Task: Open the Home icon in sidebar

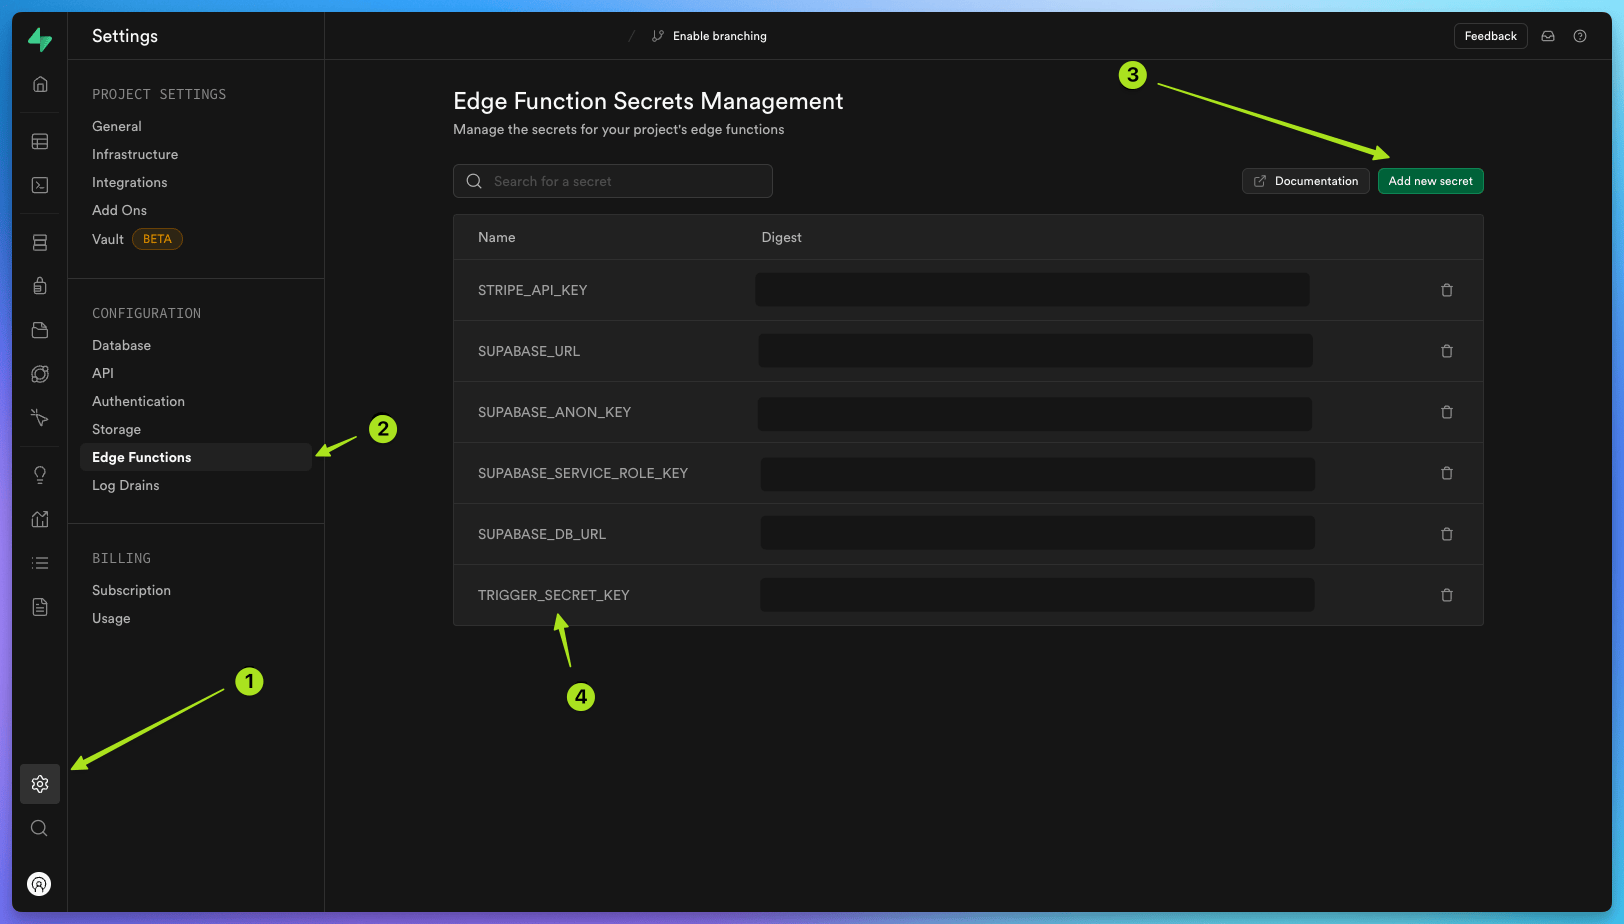Action: (40, 84)
